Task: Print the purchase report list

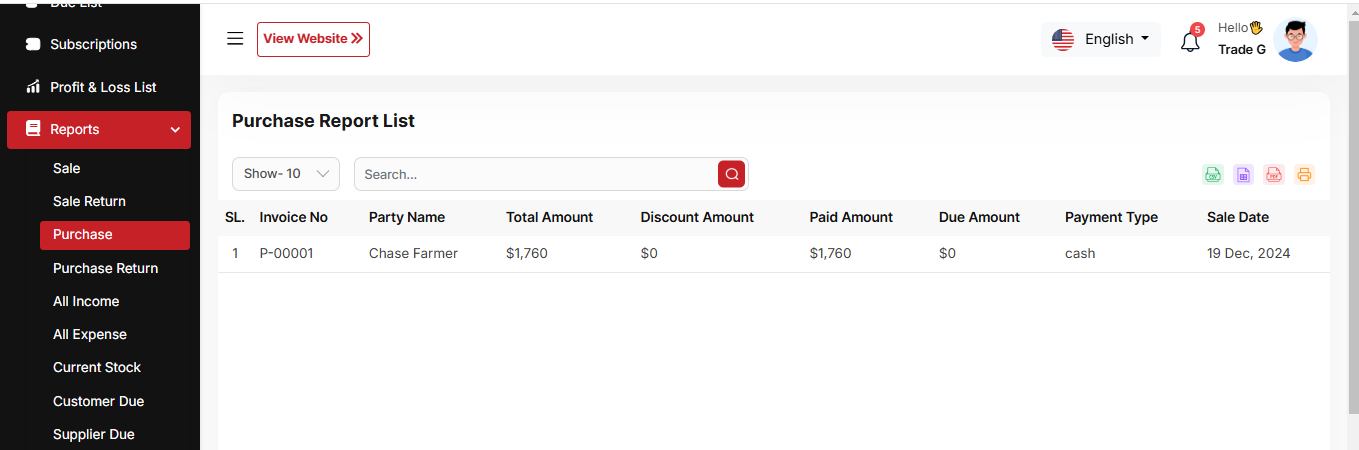Action: click(1304, 175)
